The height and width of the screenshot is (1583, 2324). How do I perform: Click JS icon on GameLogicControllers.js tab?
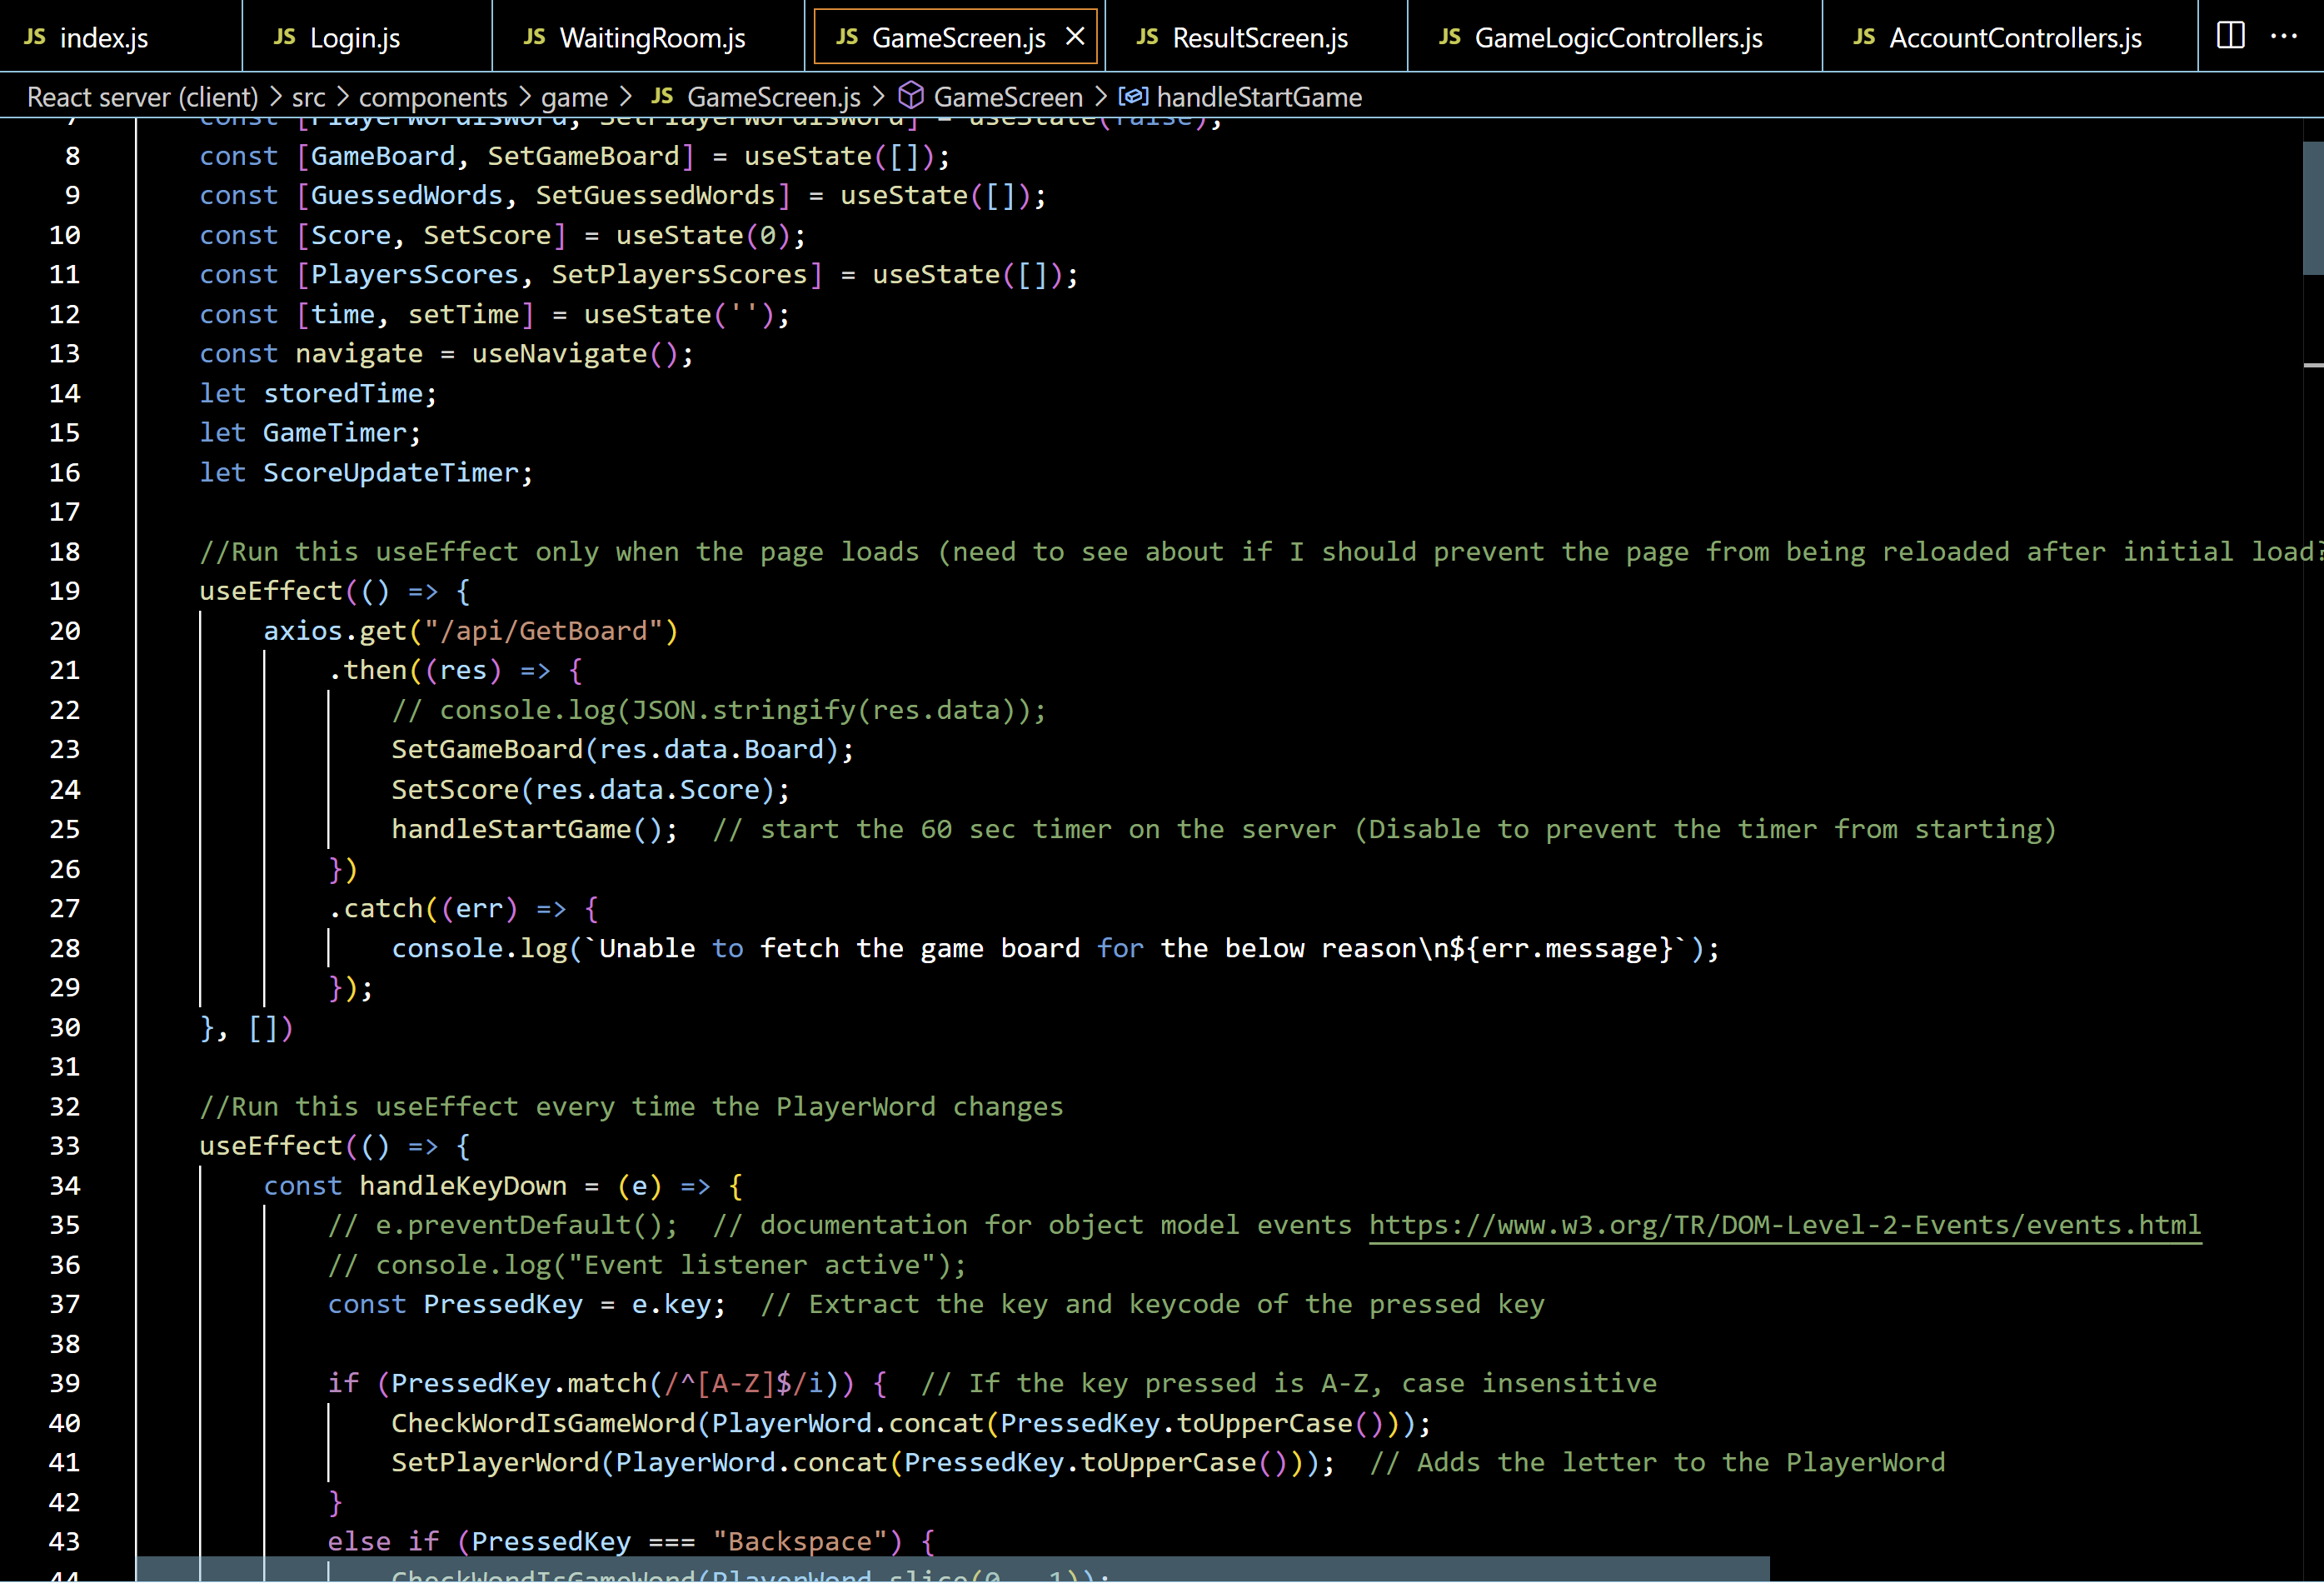1450,38
